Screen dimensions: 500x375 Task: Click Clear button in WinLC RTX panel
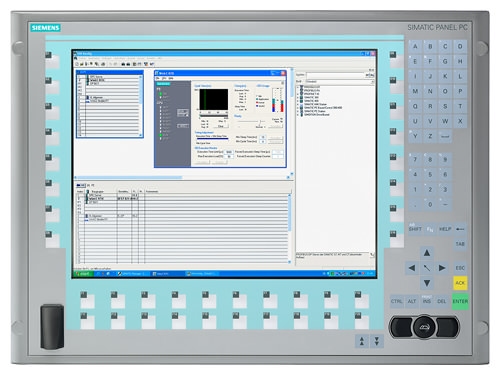coord(221,126)
